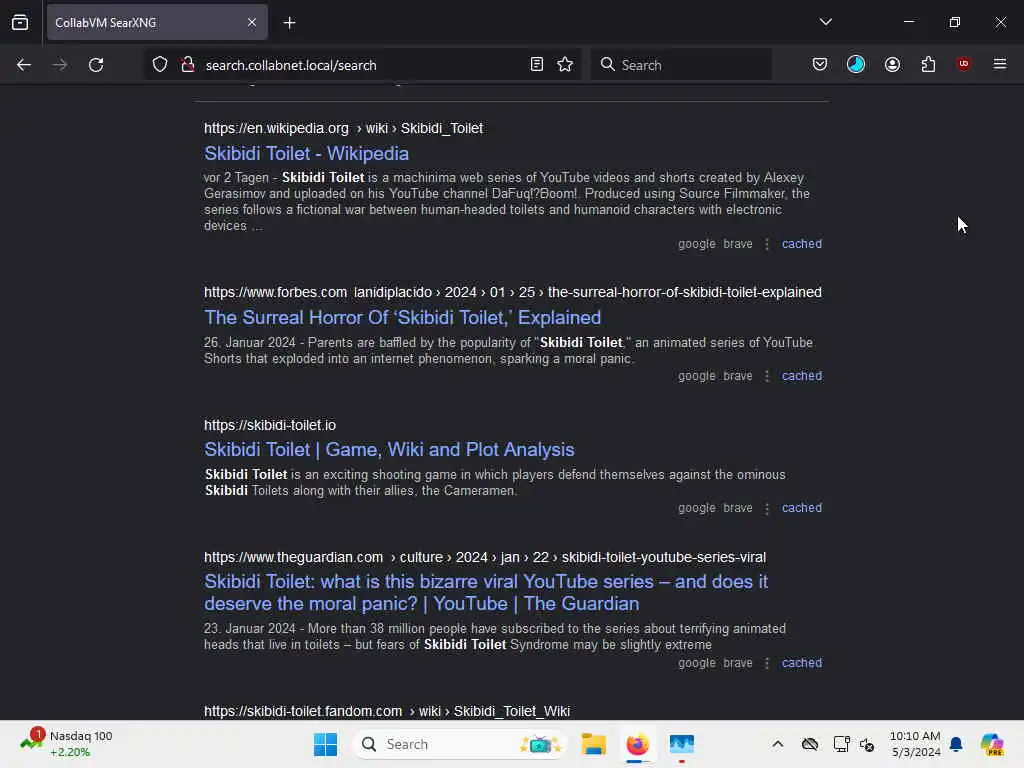Image resolution: width=1024 pixels, height=768 pixels.
Task: Reload the current page
Action: click(96, 65)
